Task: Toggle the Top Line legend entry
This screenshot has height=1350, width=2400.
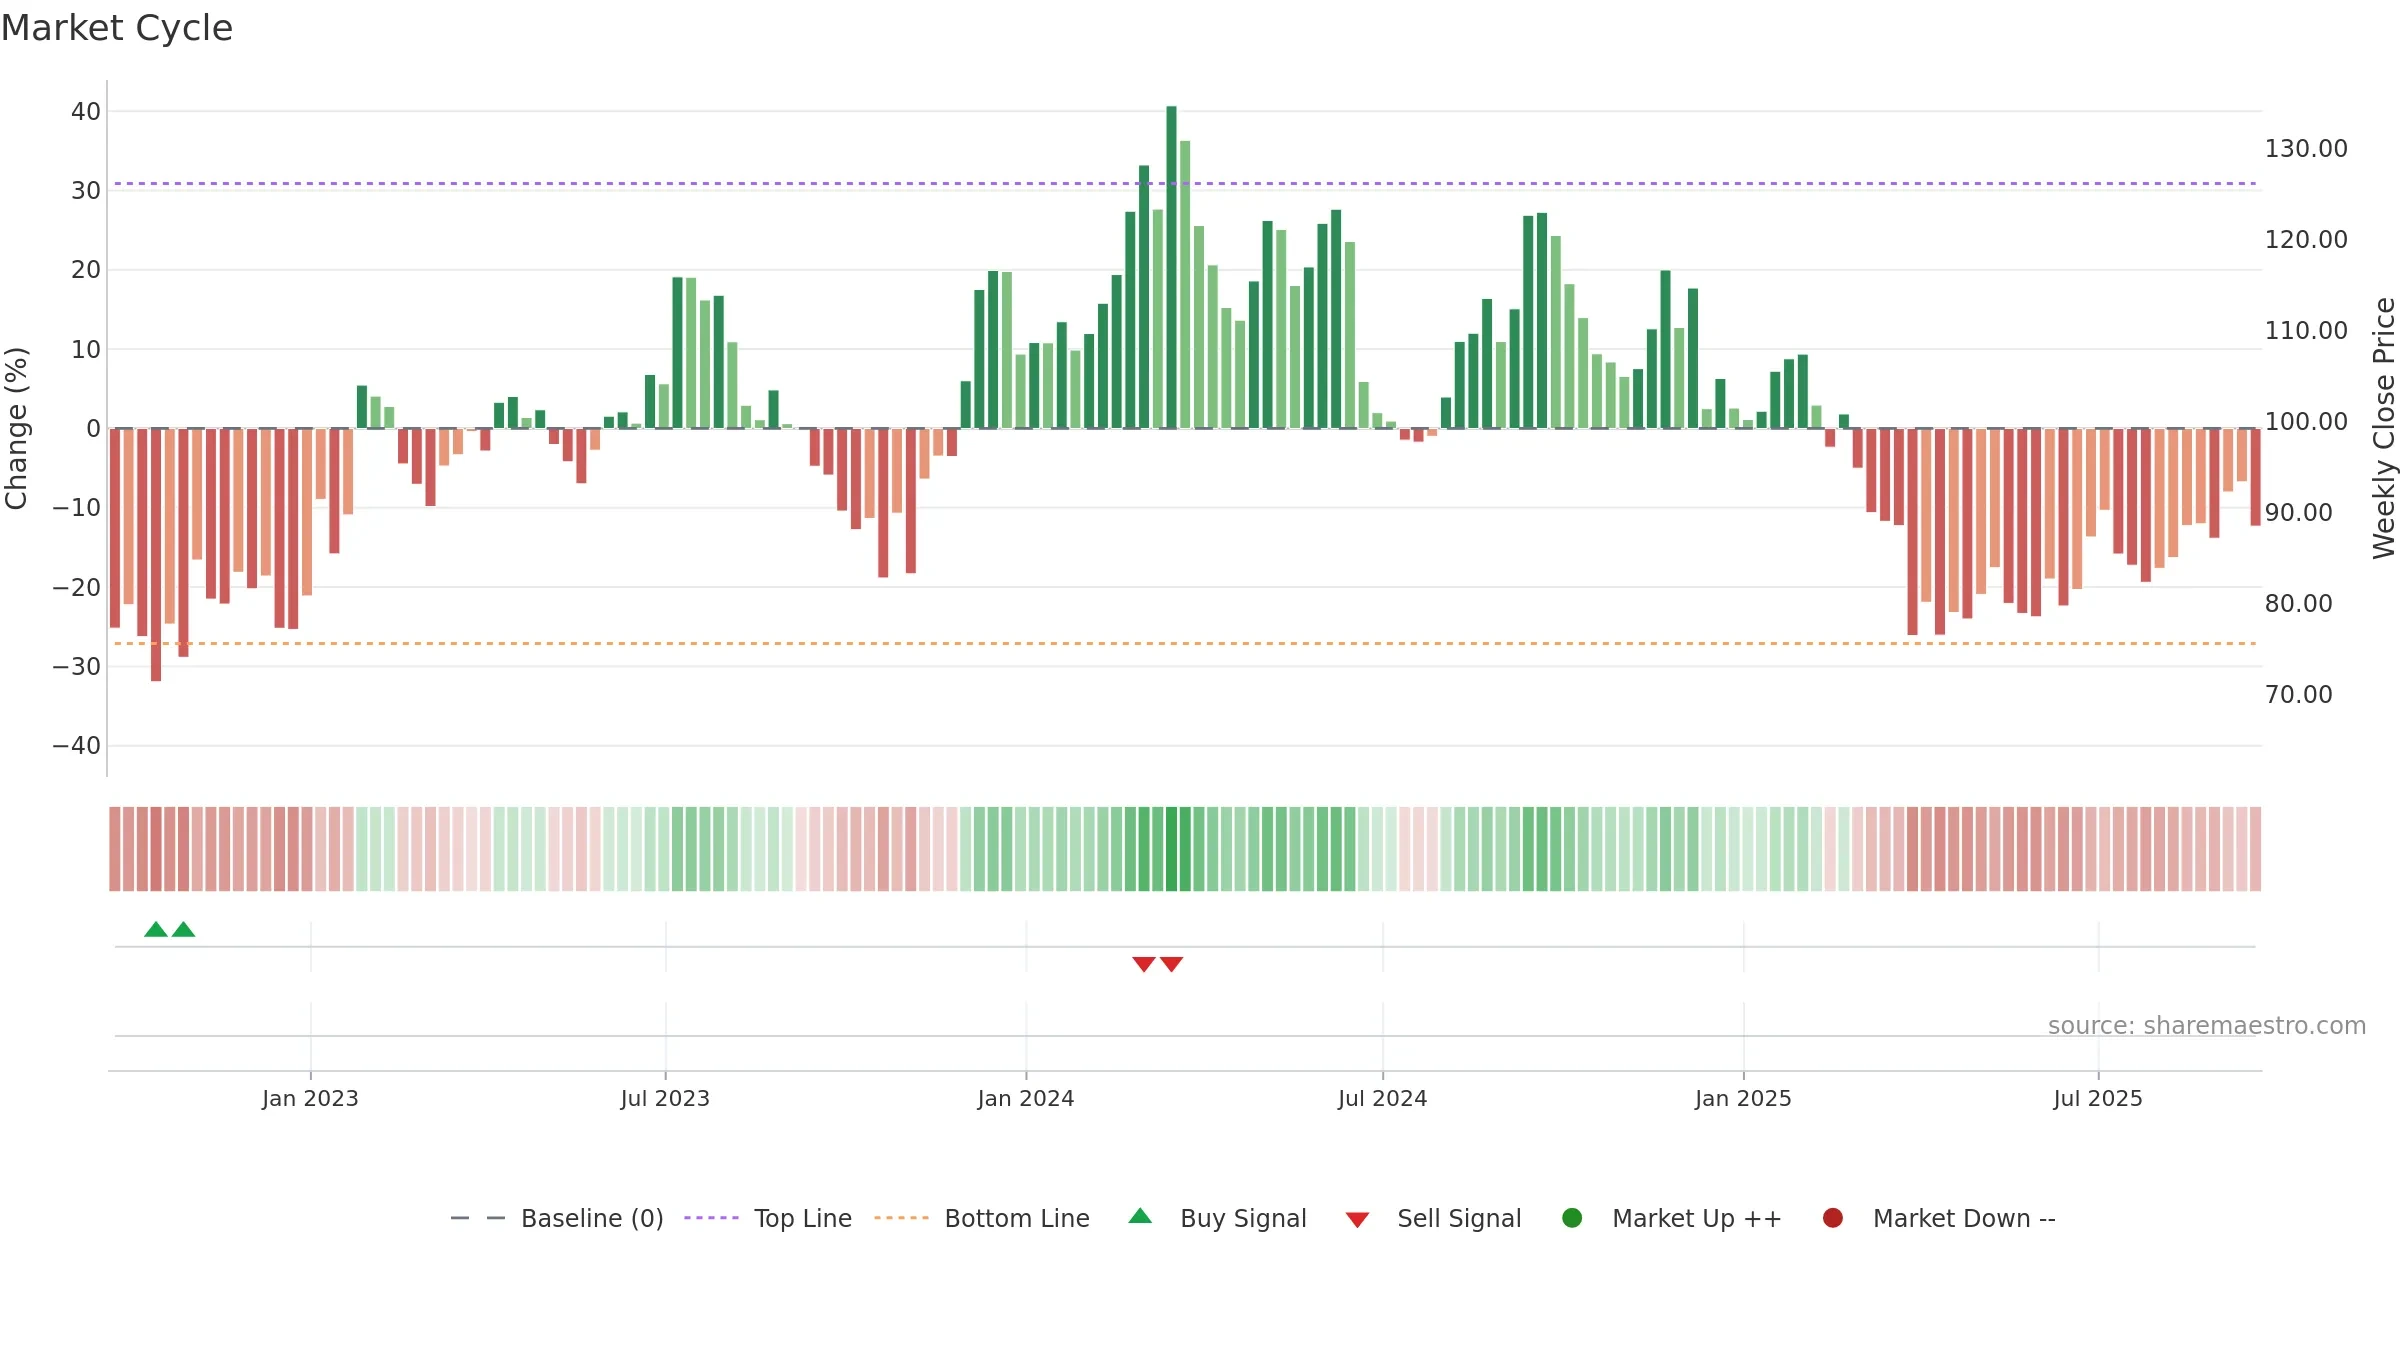Action: [x=768, y=1218]
